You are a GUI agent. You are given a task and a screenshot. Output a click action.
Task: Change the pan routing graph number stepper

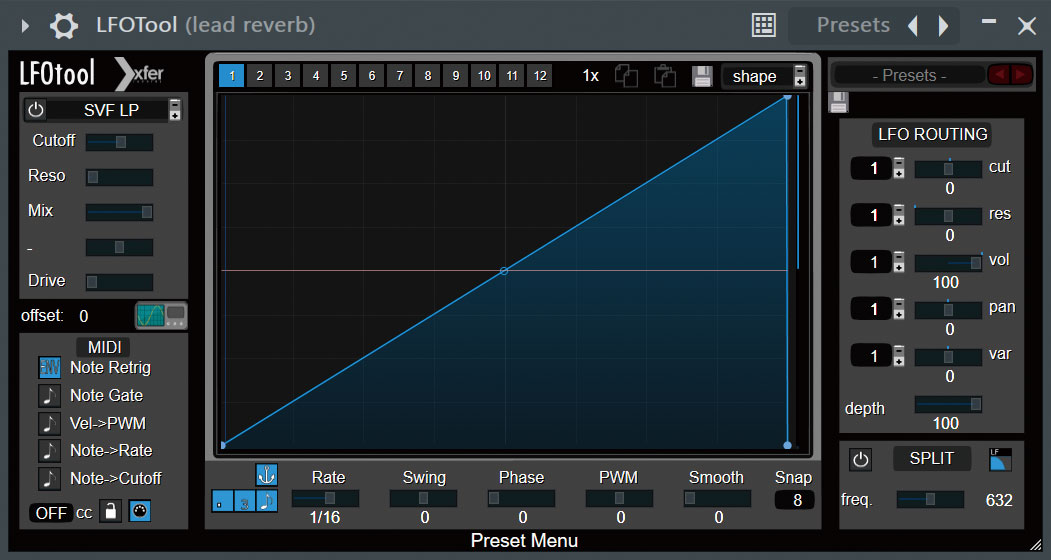[x=899, y=309]
